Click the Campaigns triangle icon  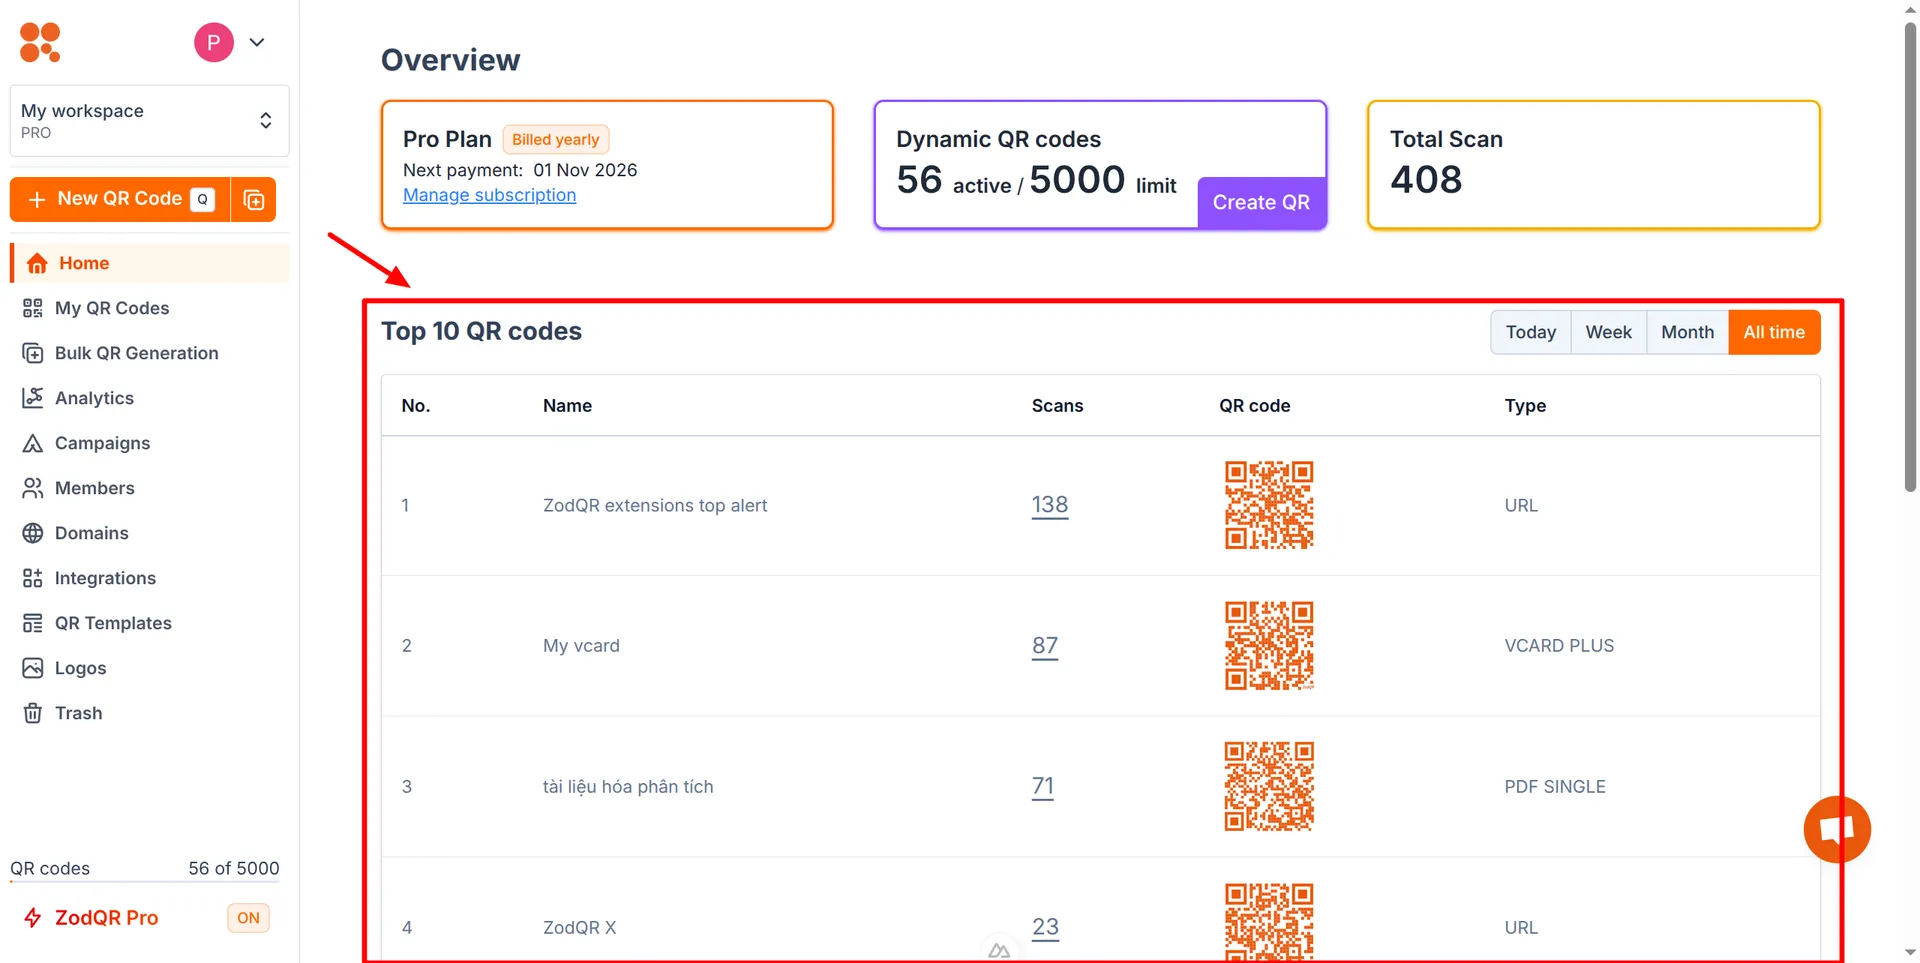[33, 443]
